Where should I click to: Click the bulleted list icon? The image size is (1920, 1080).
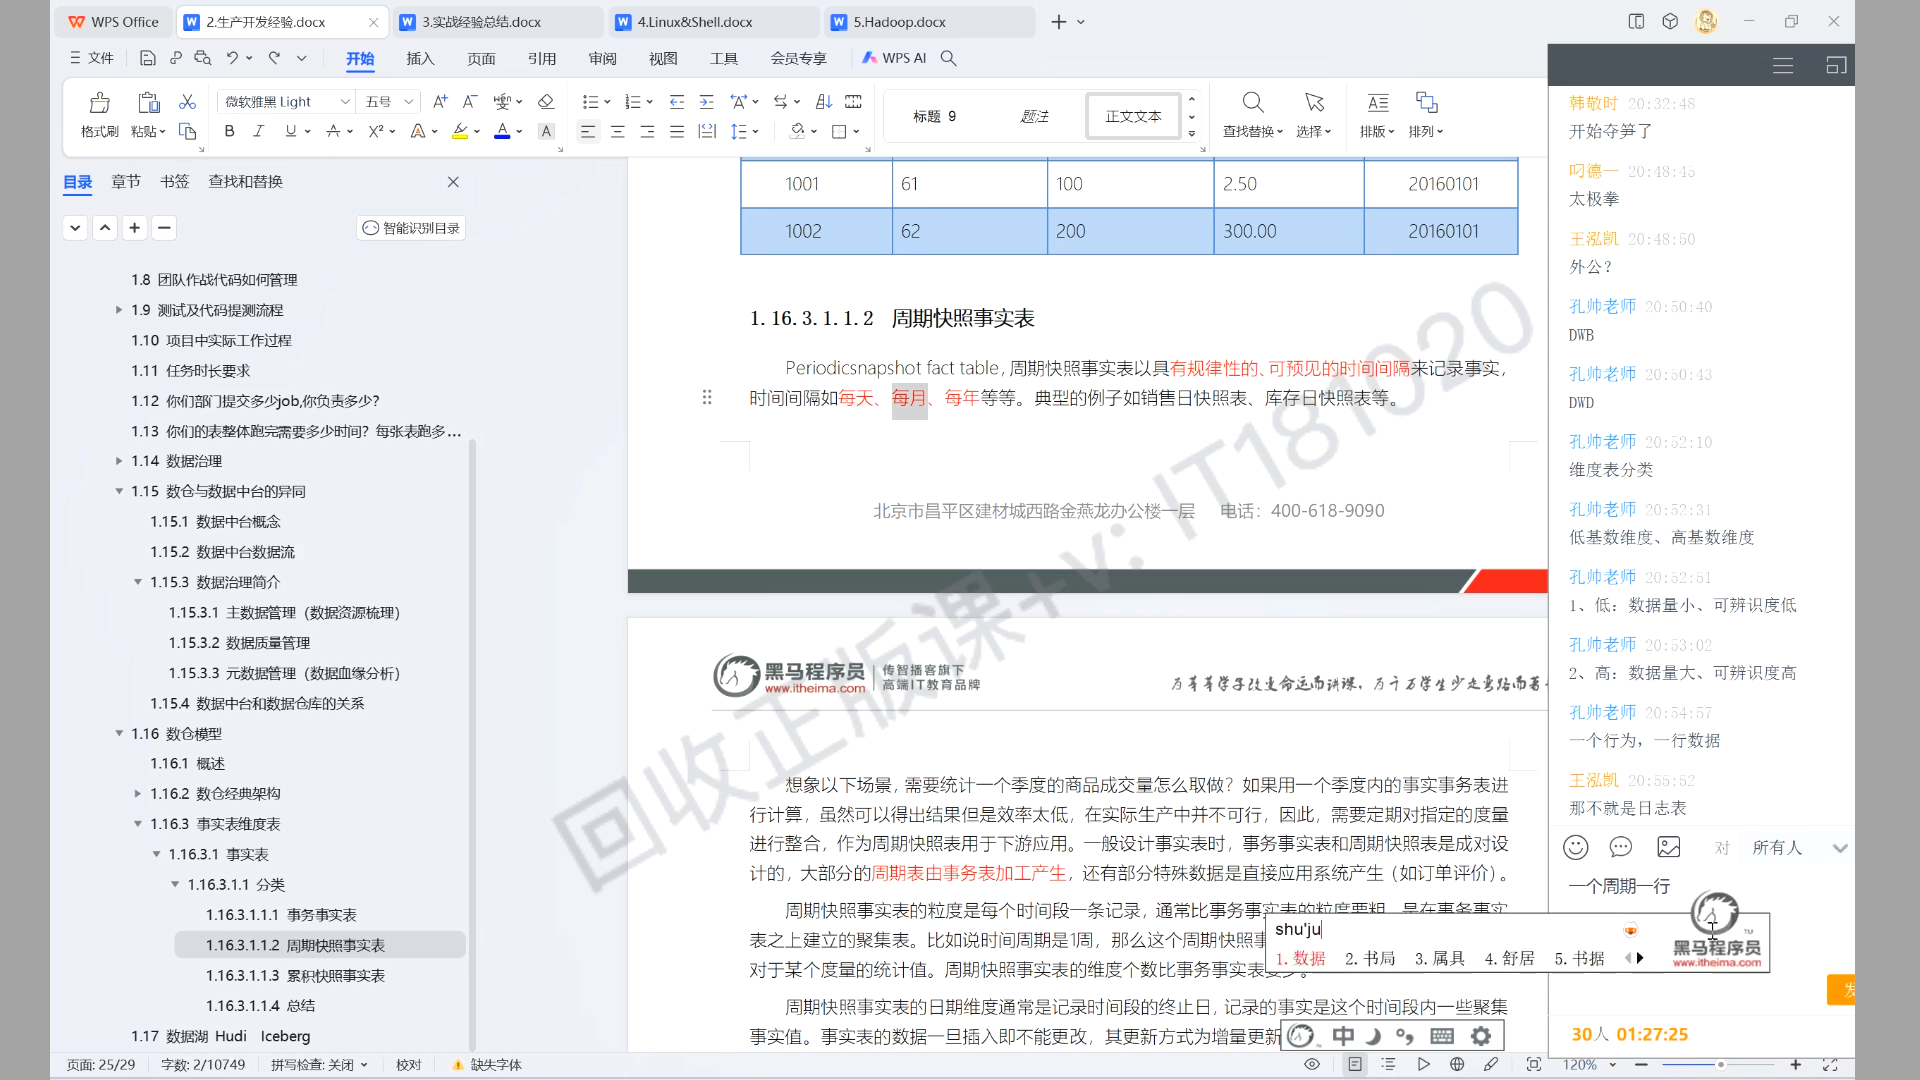[x=590, y=101]
